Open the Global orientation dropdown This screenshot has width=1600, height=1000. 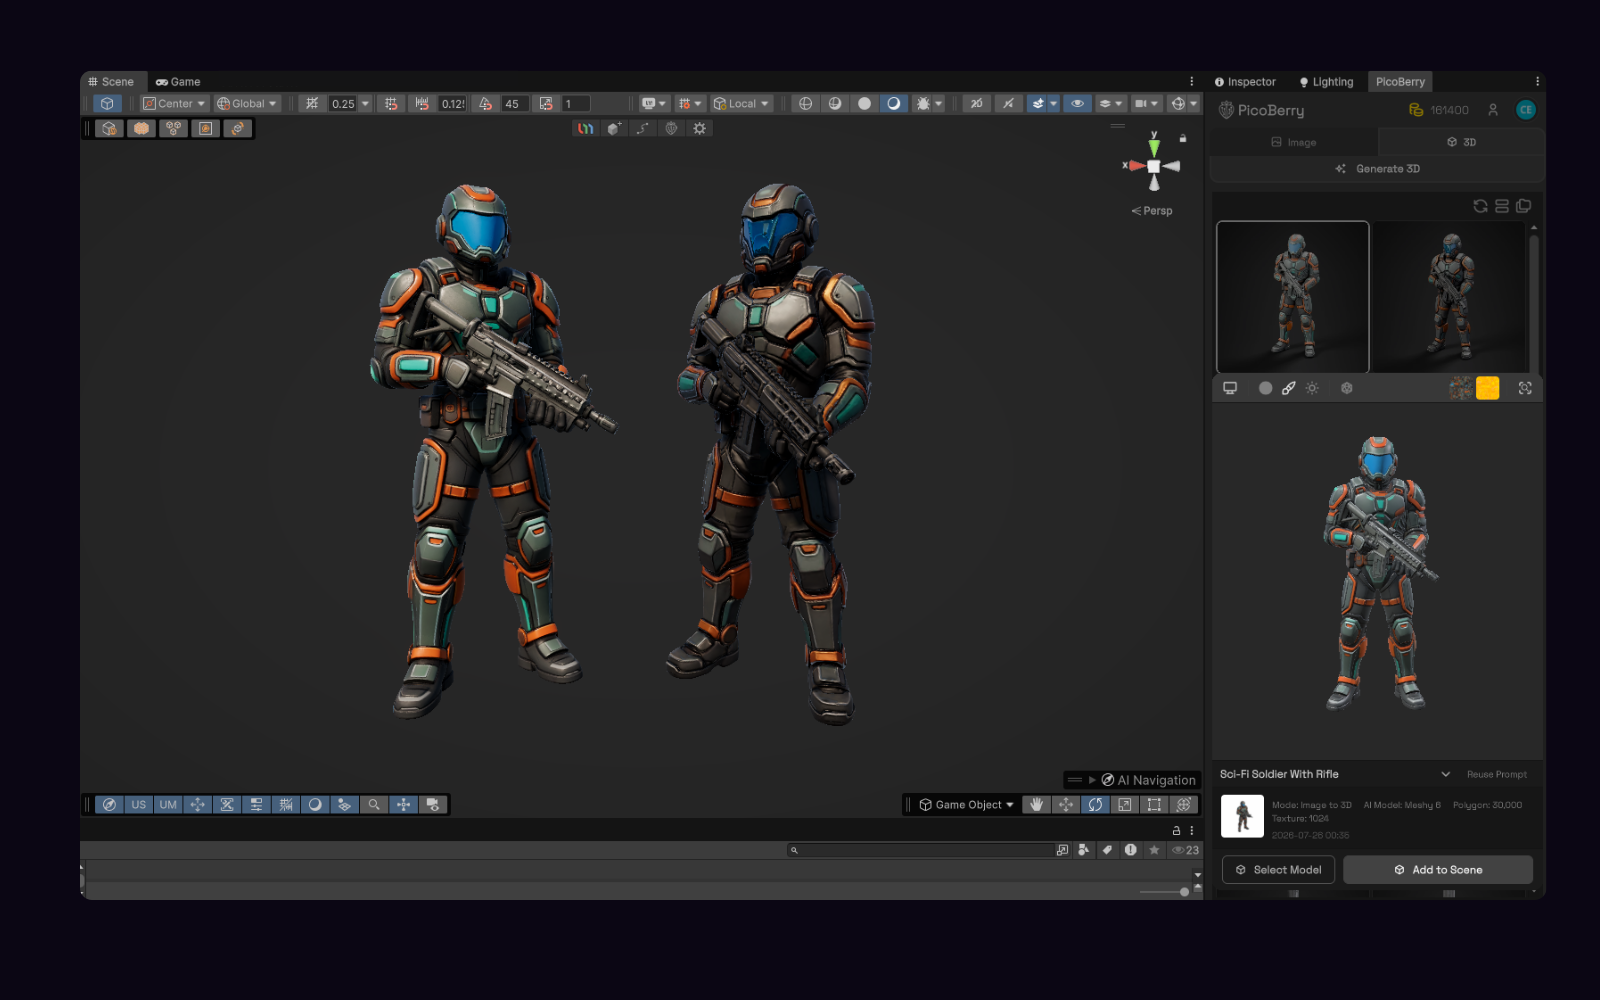[247, 103]
